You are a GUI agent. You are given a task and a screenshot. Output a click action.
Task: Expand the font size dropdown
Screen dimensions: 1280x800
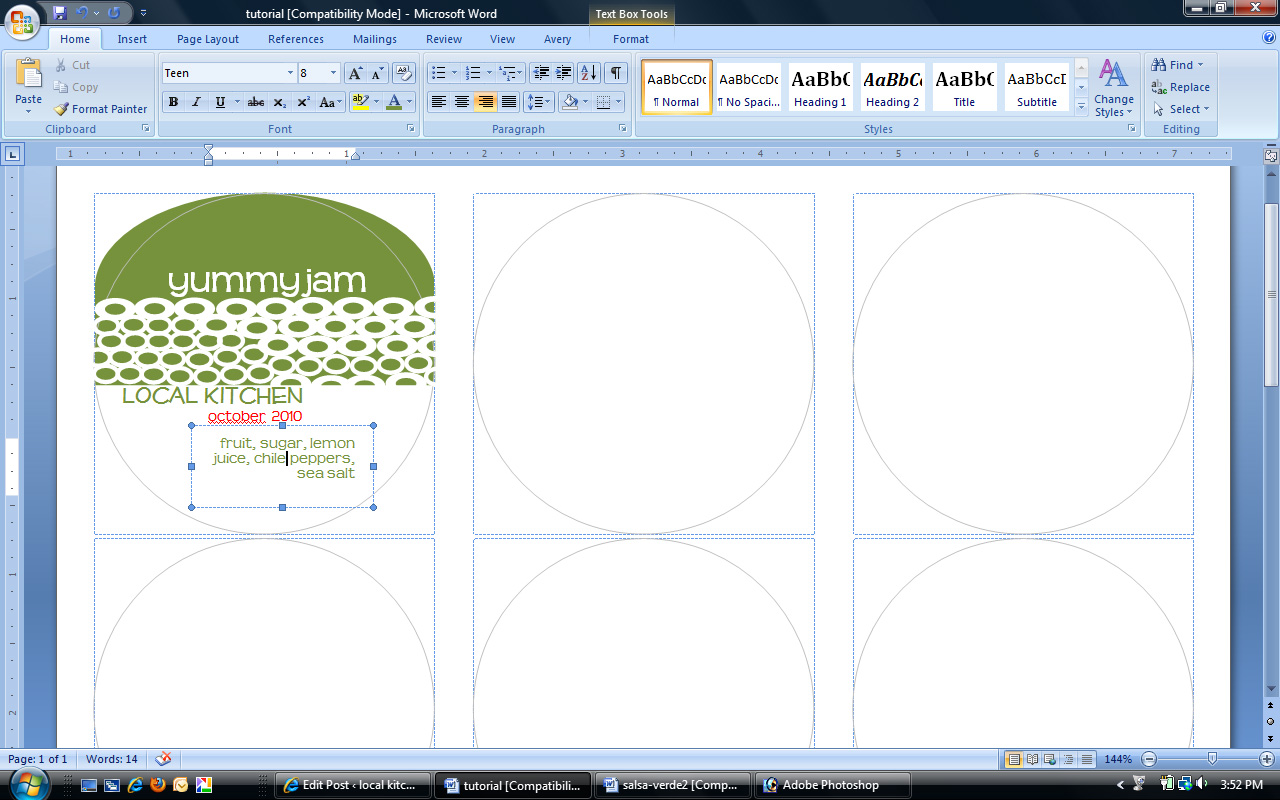coord(333,73)
